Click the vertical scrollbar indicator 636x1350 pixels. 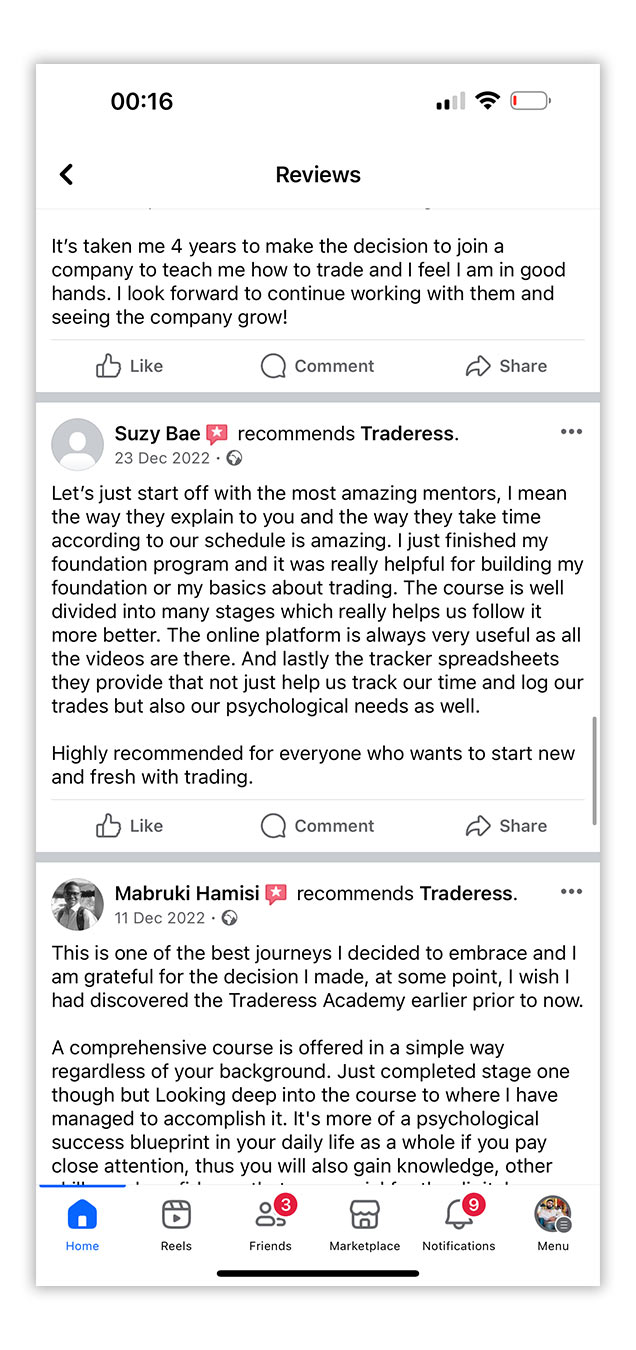[x=595, y=770]
